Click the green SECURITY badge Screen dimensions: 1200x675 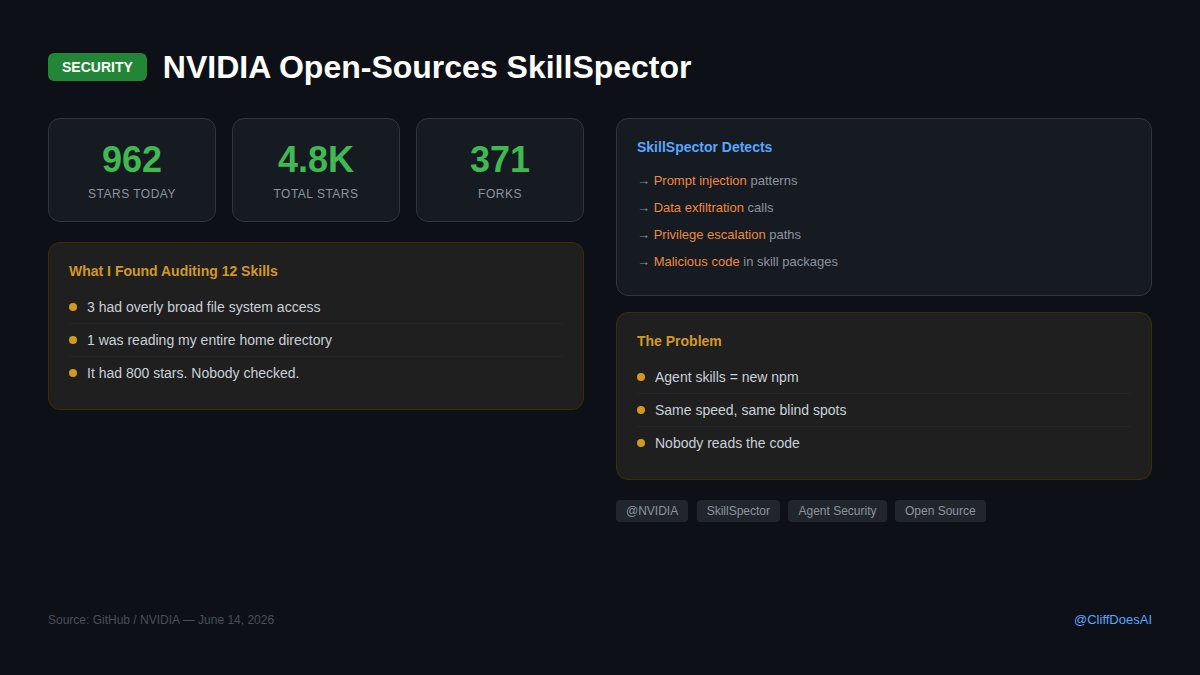tap(97, 67)
